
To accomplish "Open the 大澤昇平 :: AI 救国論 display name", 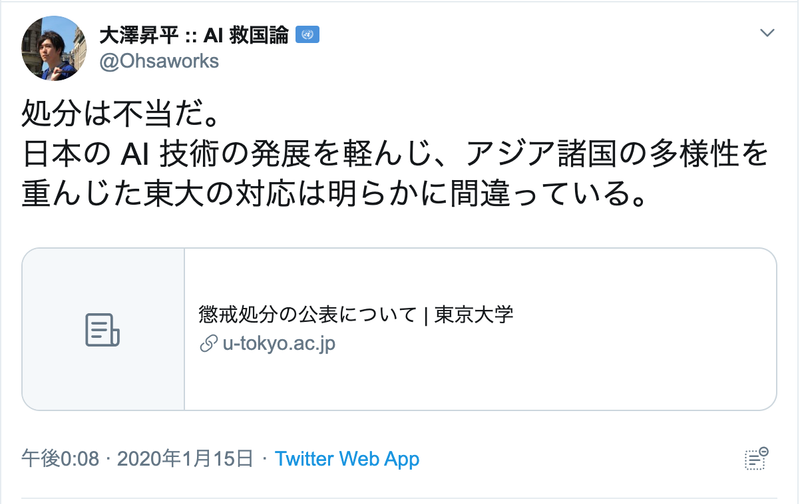I will [194, 35].
